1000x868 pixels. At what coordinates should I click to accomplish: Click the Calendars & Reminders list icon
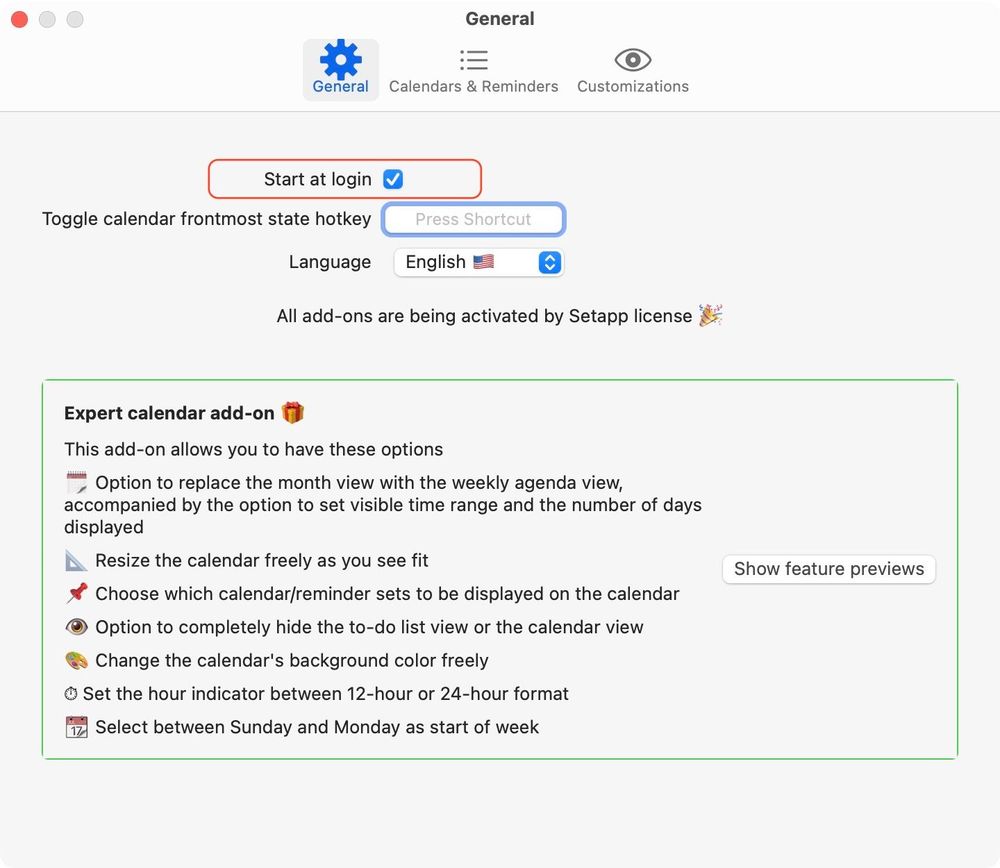(x=473, y=59)
